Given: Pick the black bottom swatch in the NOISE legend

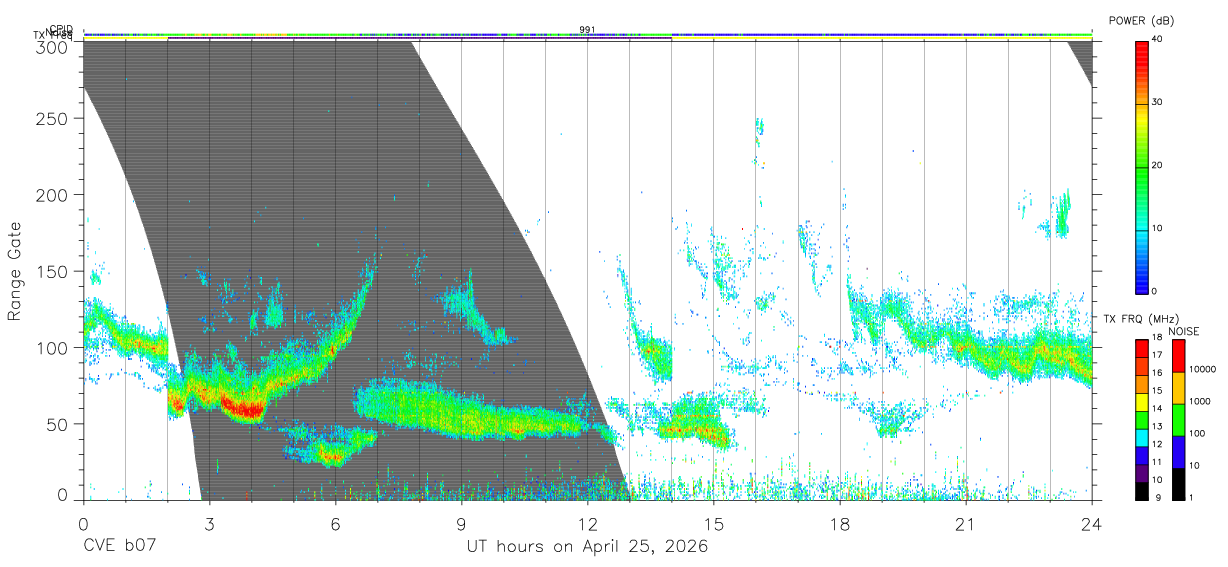Looking at the screenshot, I should (x=1177, y=483).
